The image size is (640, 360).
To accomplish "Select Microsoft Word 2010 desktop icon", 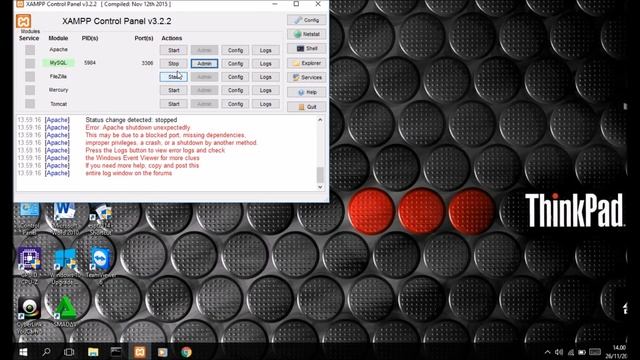I will [64, 218].
